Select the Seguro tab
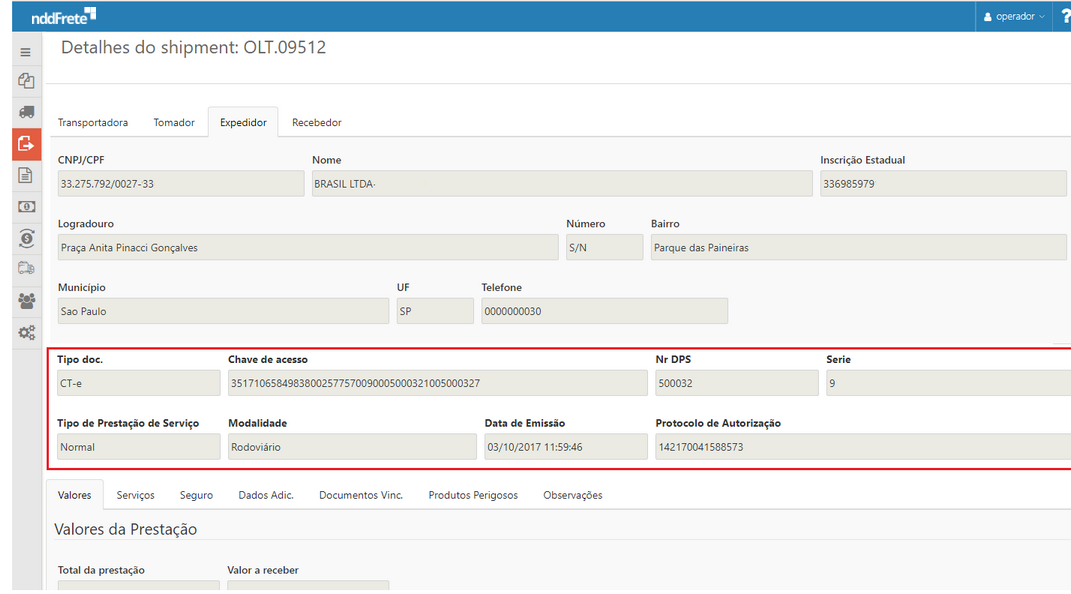 (x=196, y=495)
